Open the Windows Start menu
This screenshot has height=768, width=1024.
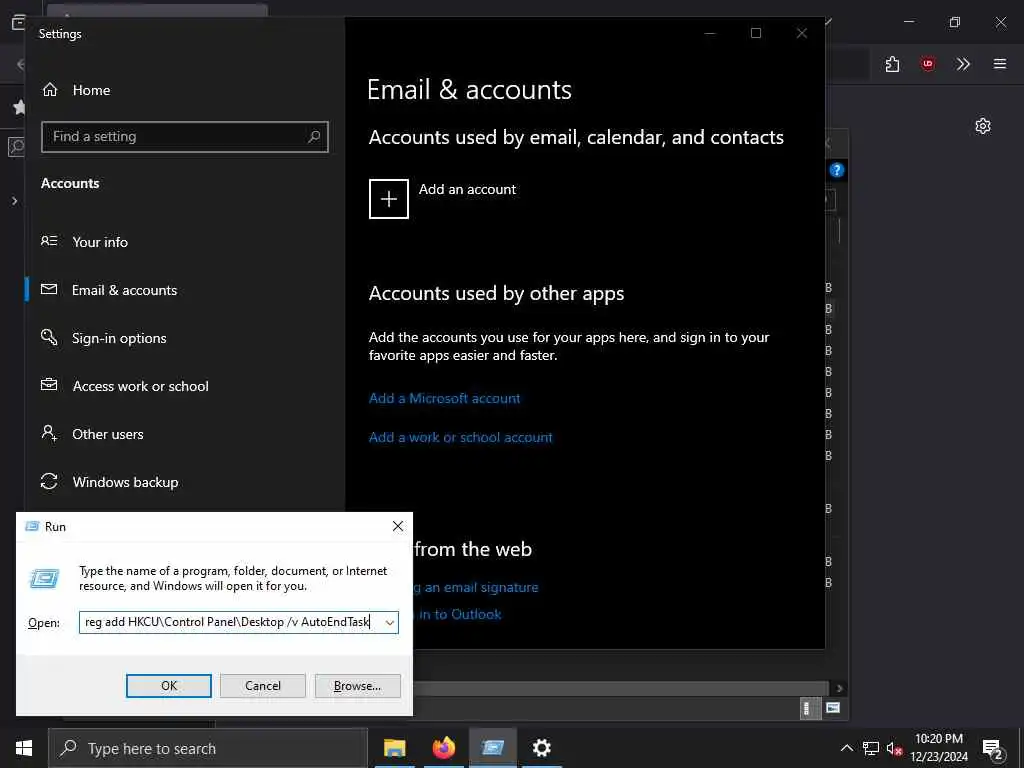click(24, 748)
